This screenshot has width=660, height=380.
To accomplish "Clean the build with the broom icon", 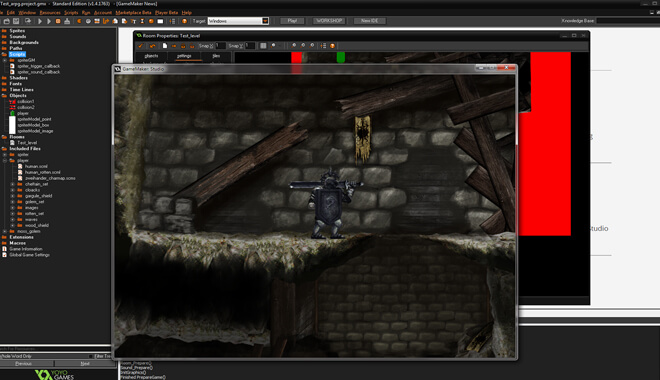I will coord(67,21).
